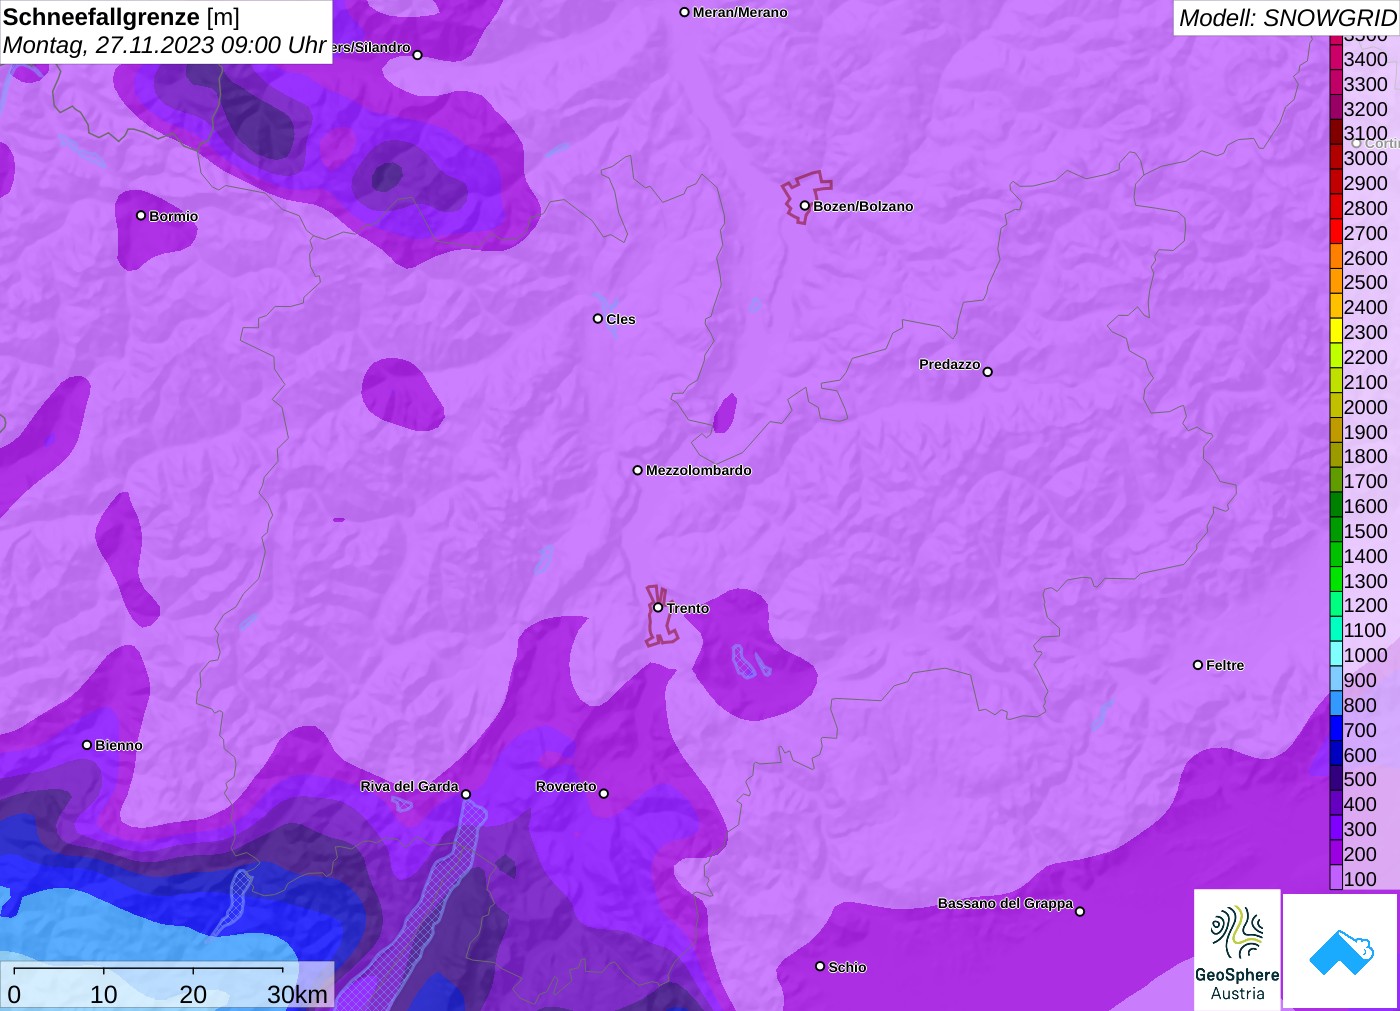The height and width of the screenshot is (1011, 1400).
Task: Click the distance scale bar
Action: 148,970
